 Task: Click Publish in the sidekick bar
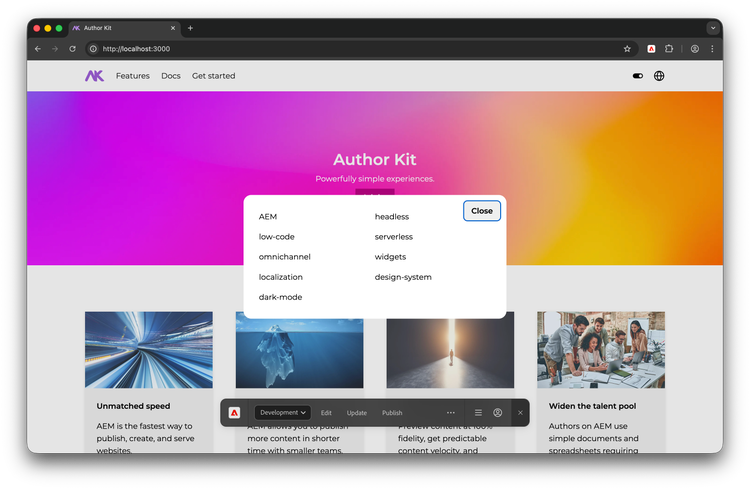coord(392,412)
